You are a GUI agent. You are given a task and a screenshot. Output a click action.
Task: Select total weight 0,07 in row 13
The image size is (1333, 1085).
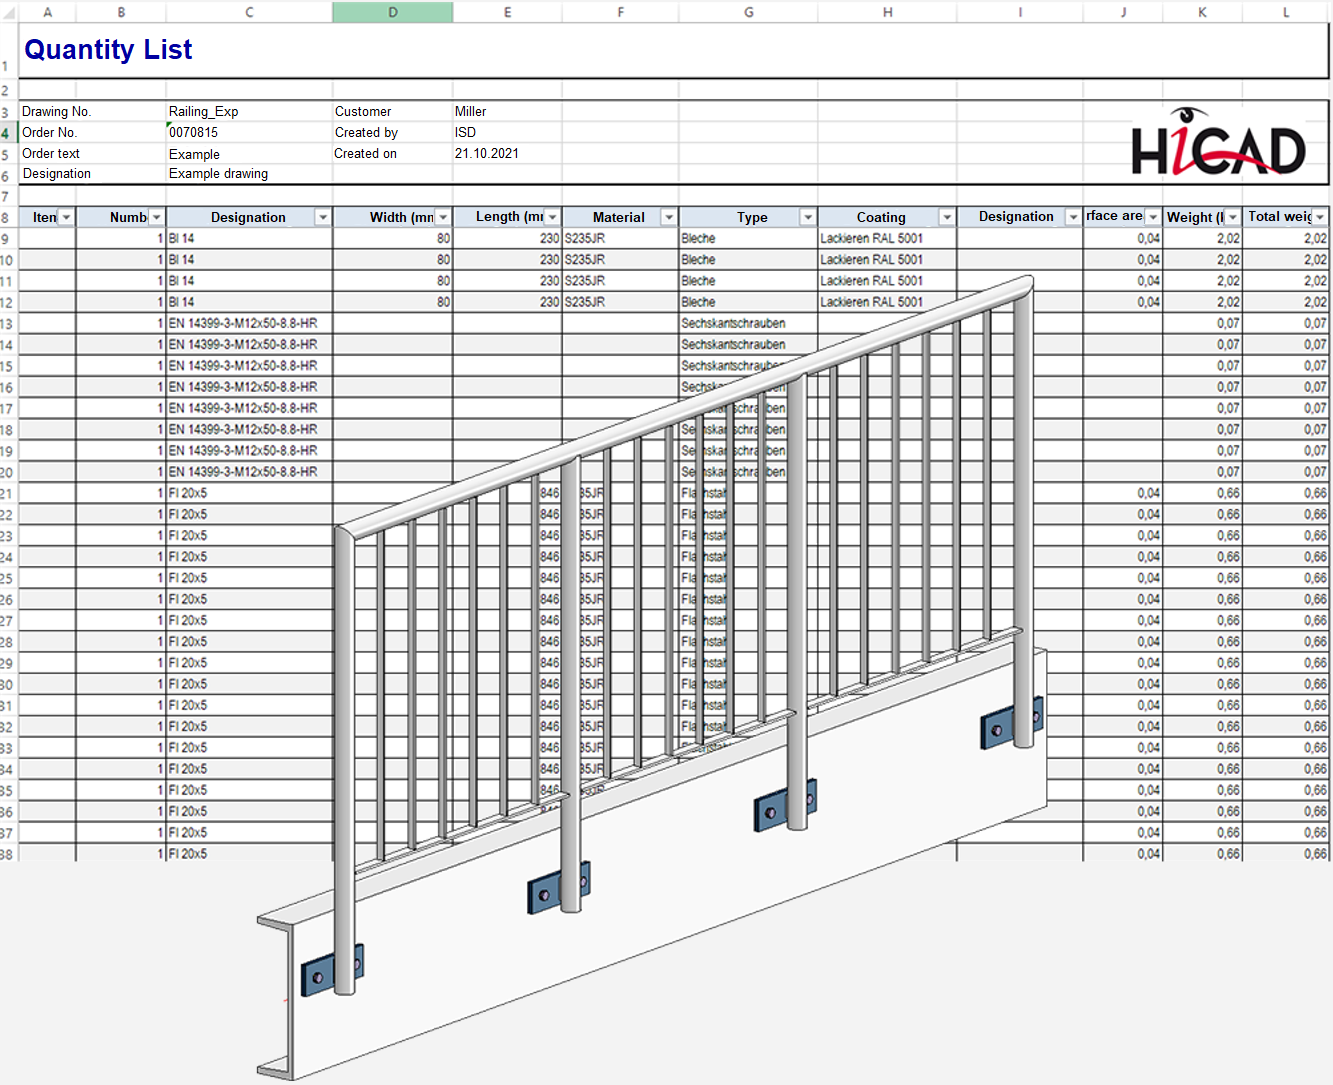pos(1287,323)
